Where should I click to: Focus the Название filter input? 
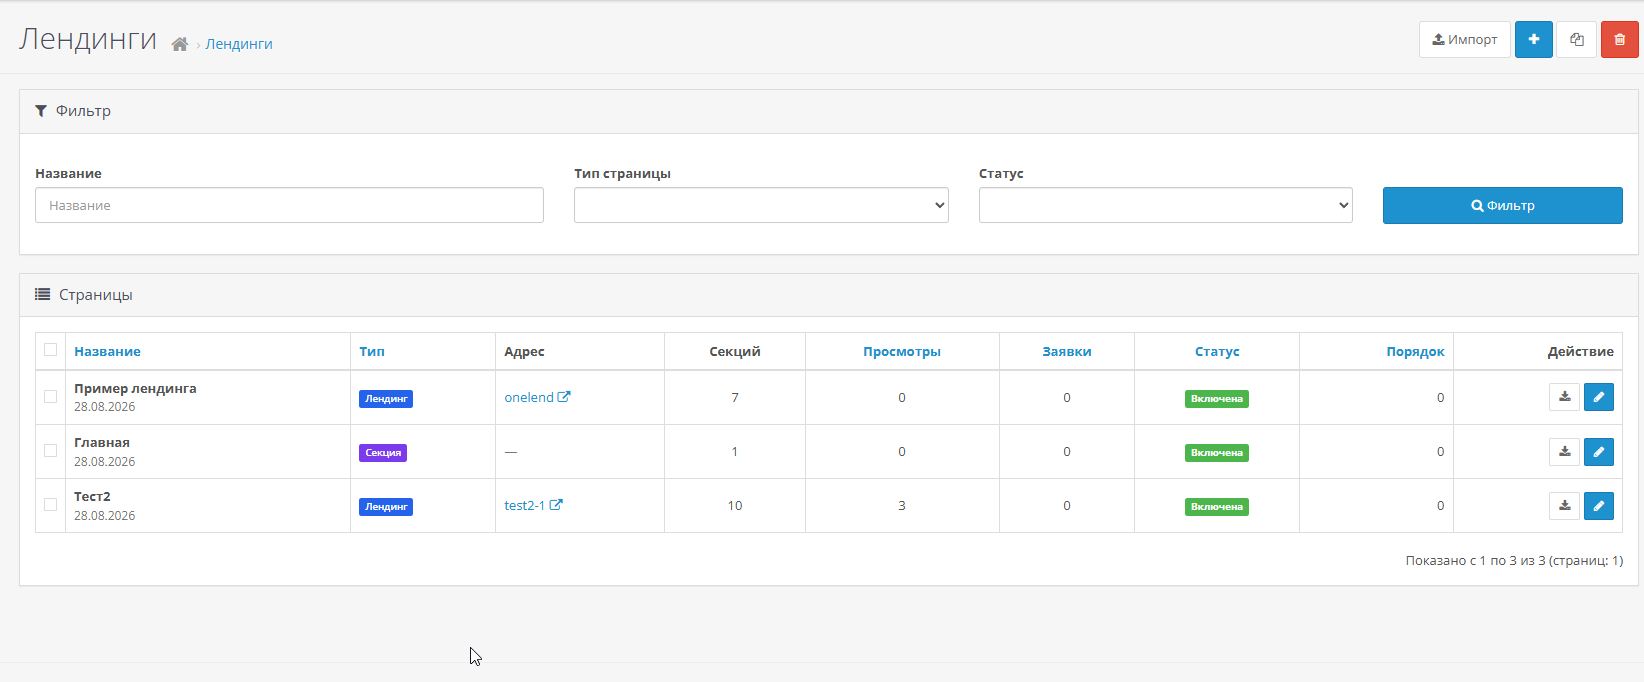coord(289,205)
